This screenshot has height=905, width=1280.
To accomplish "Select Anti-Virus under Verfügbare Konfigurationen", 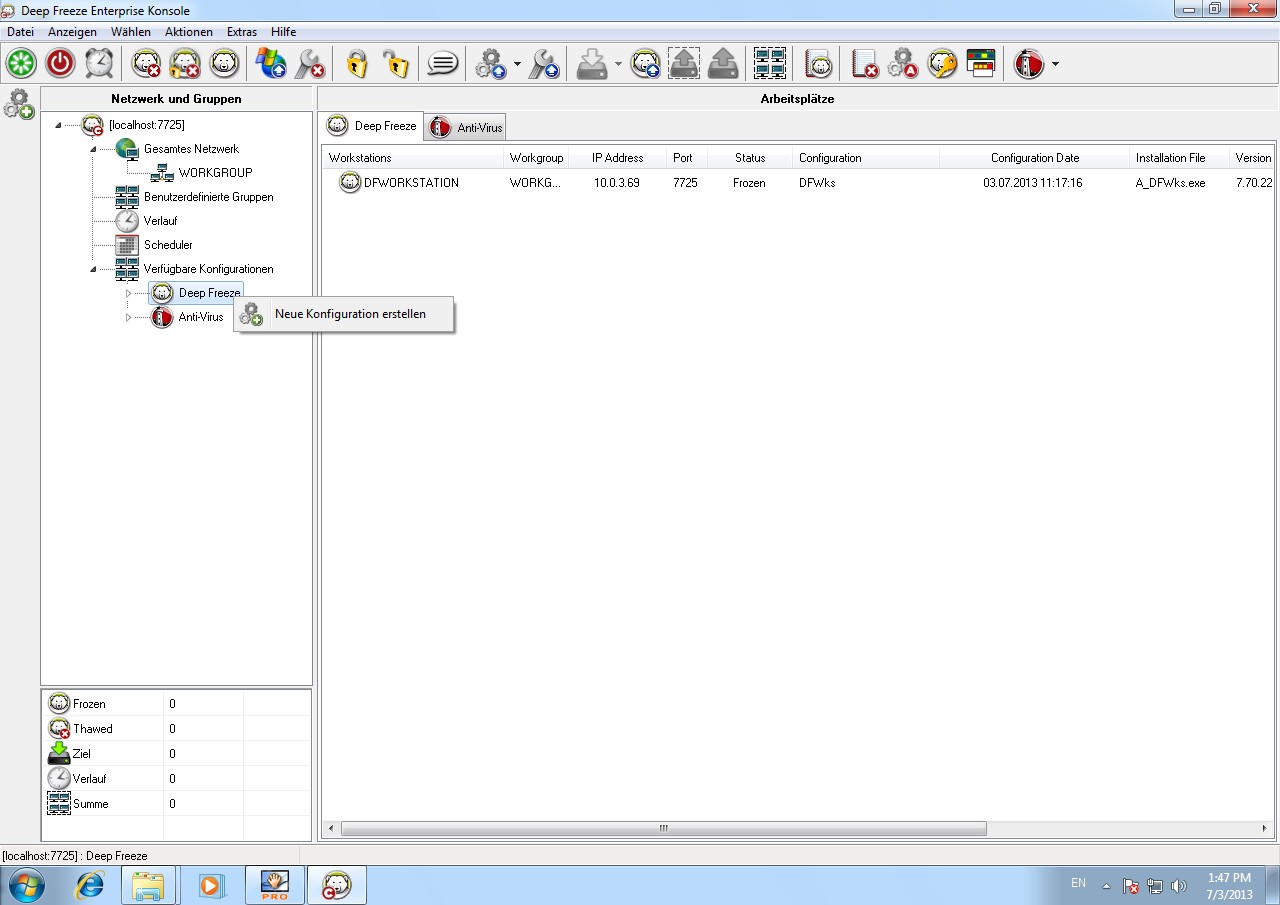I will click(200, 317).
